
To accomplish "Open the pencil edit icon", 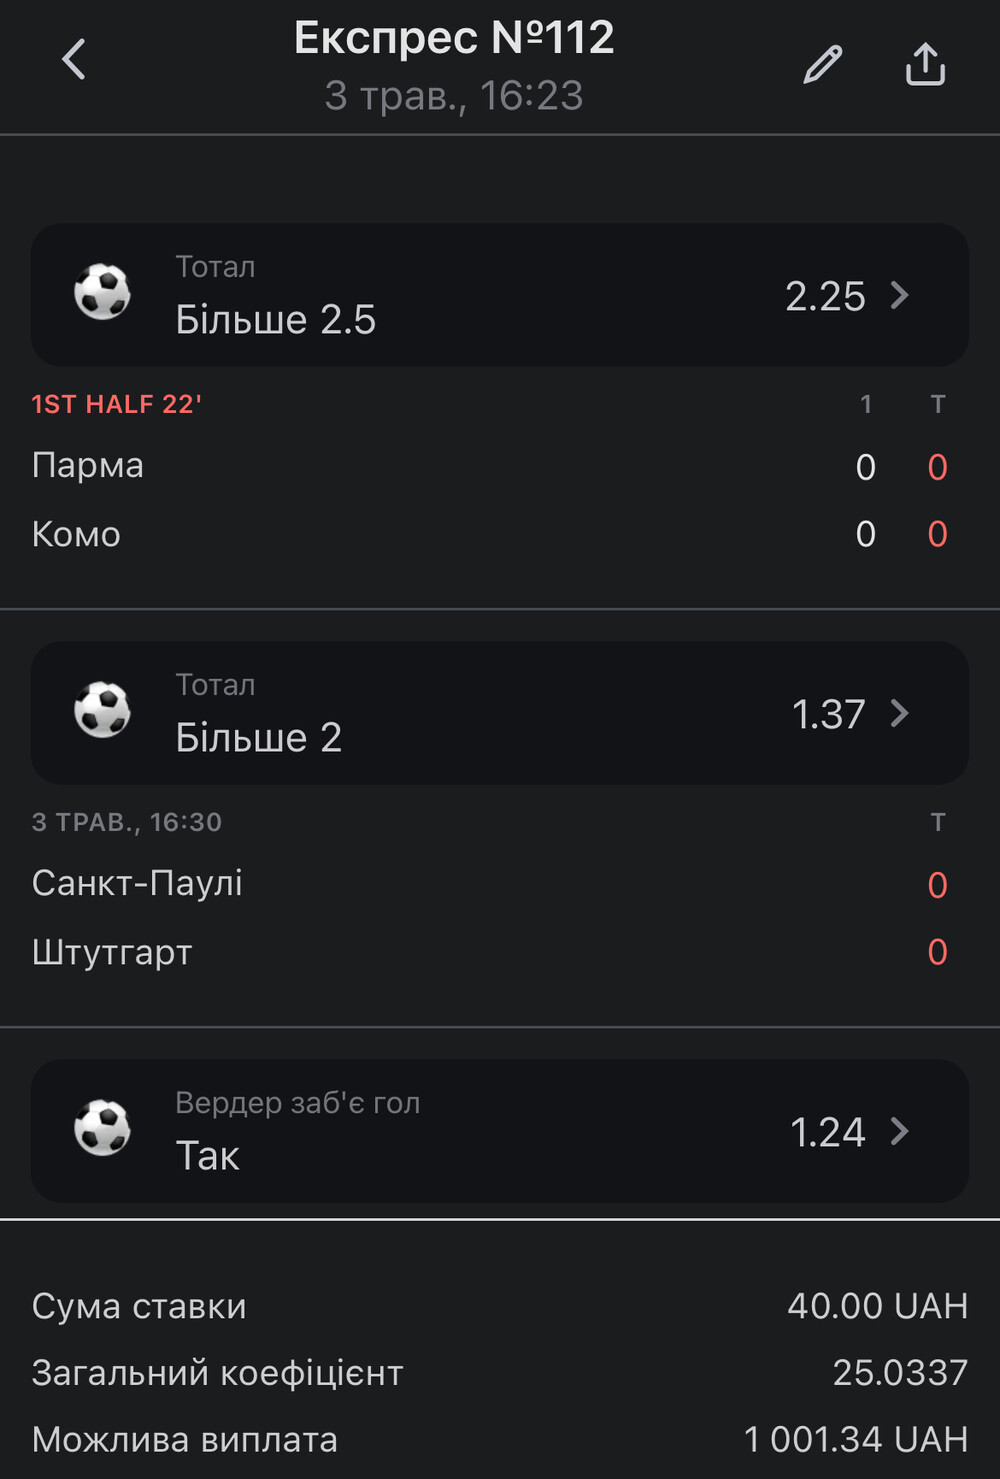I will [823, 65].
